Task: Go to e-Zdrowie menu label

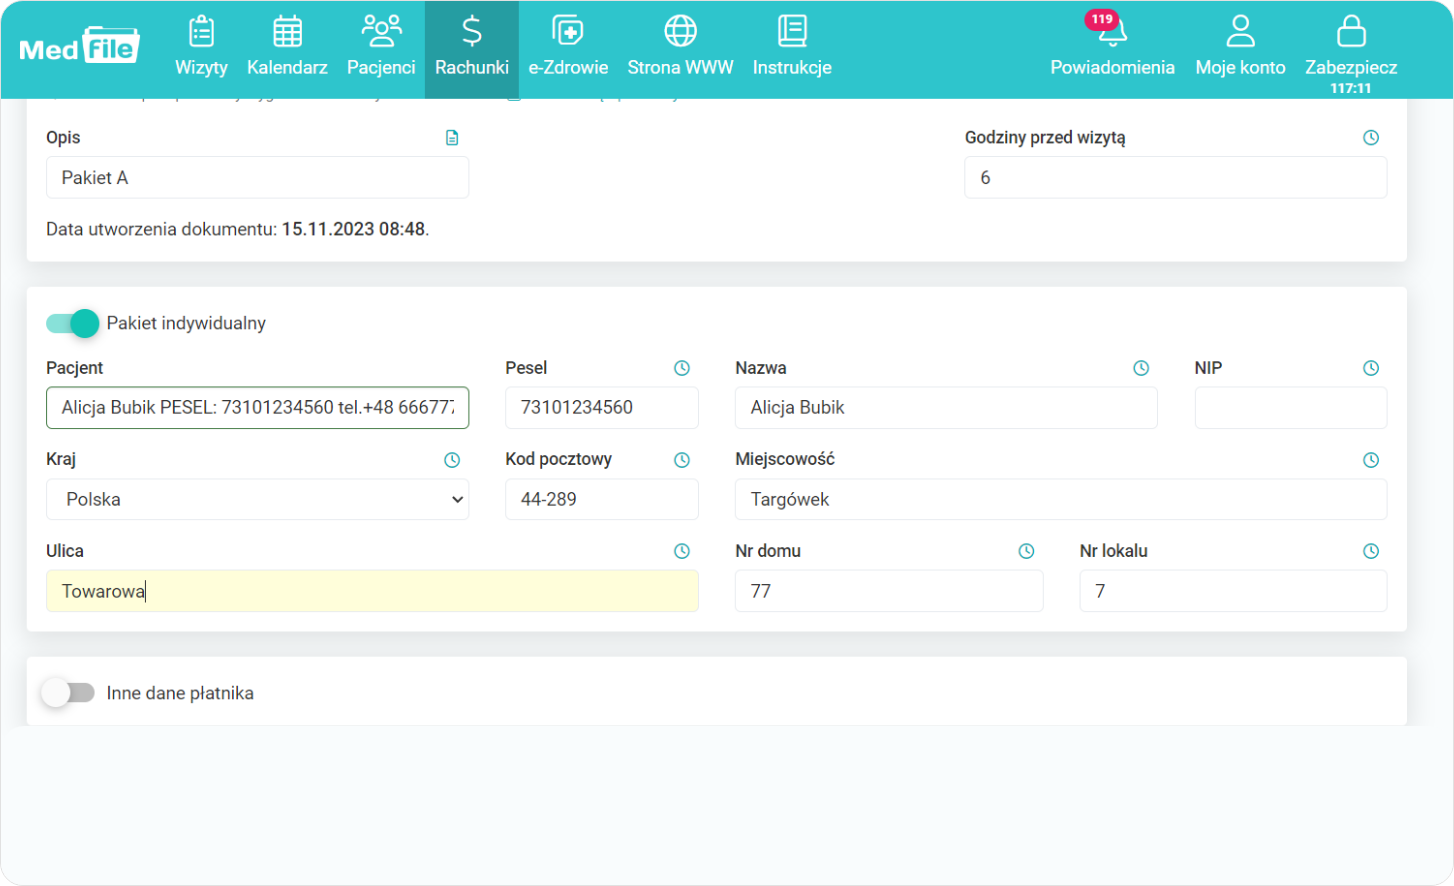Action: point(568,67)
